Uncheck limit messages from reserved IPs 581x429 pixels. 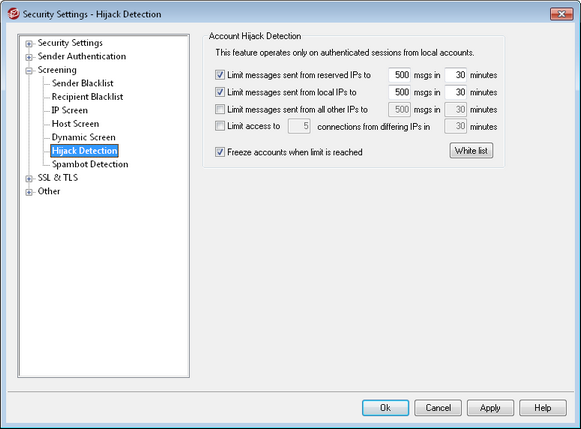(x=220, y=75)
